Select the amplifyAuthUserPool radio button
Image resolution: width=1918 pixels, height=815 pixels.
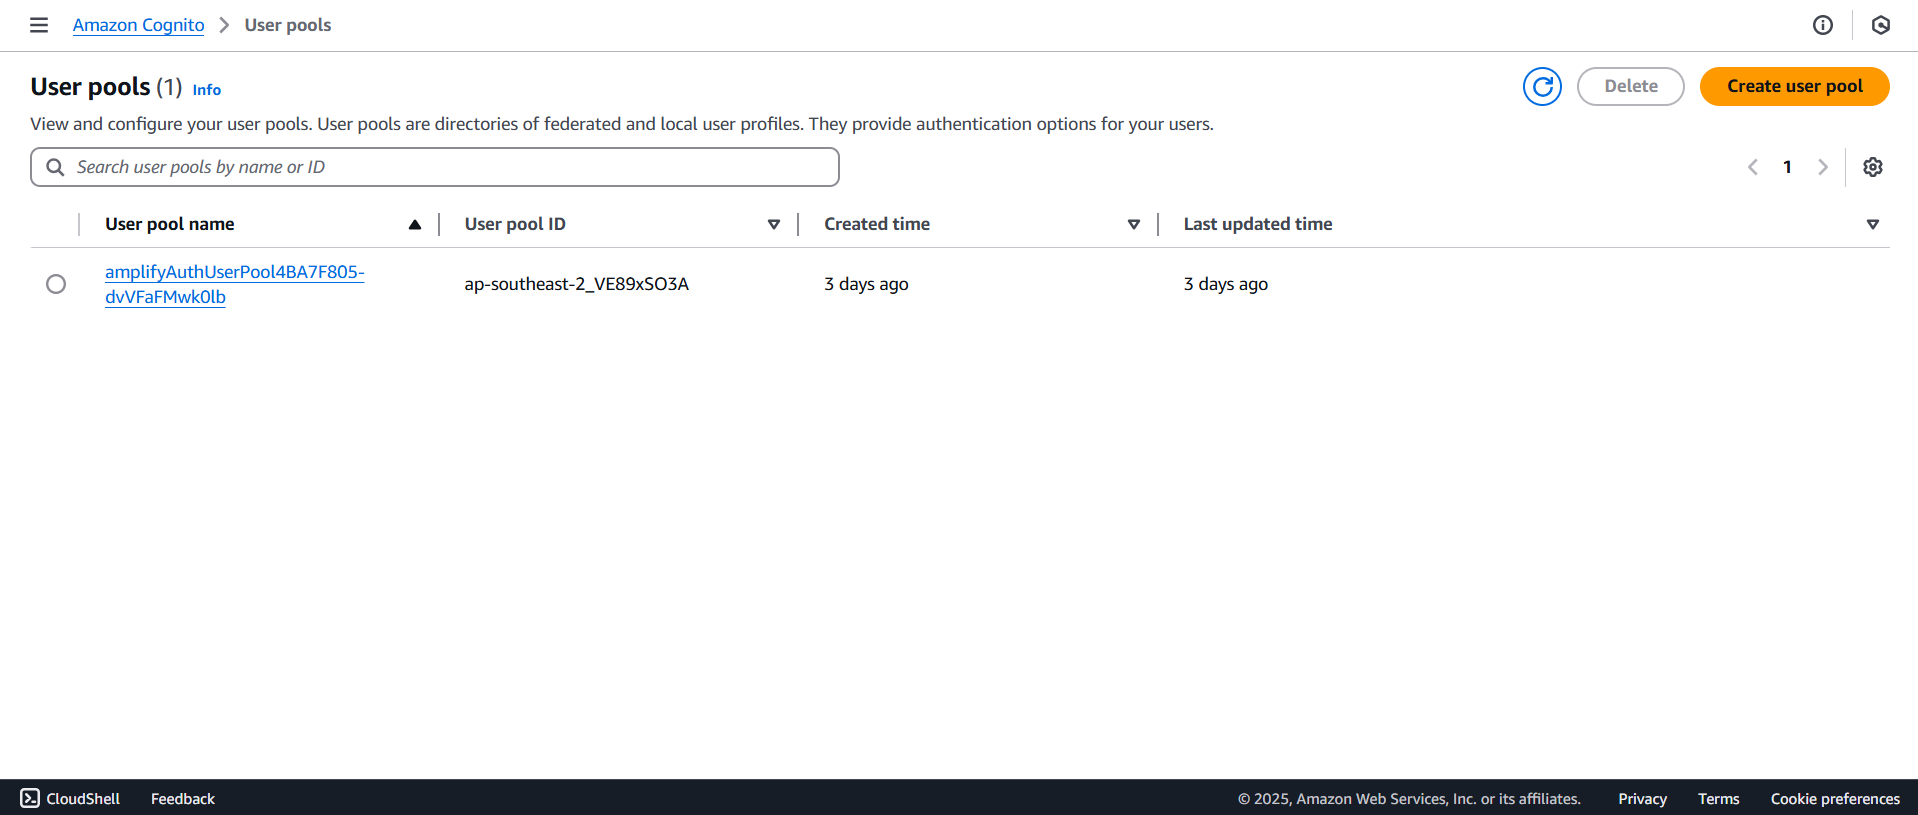[x=56, y=284]
